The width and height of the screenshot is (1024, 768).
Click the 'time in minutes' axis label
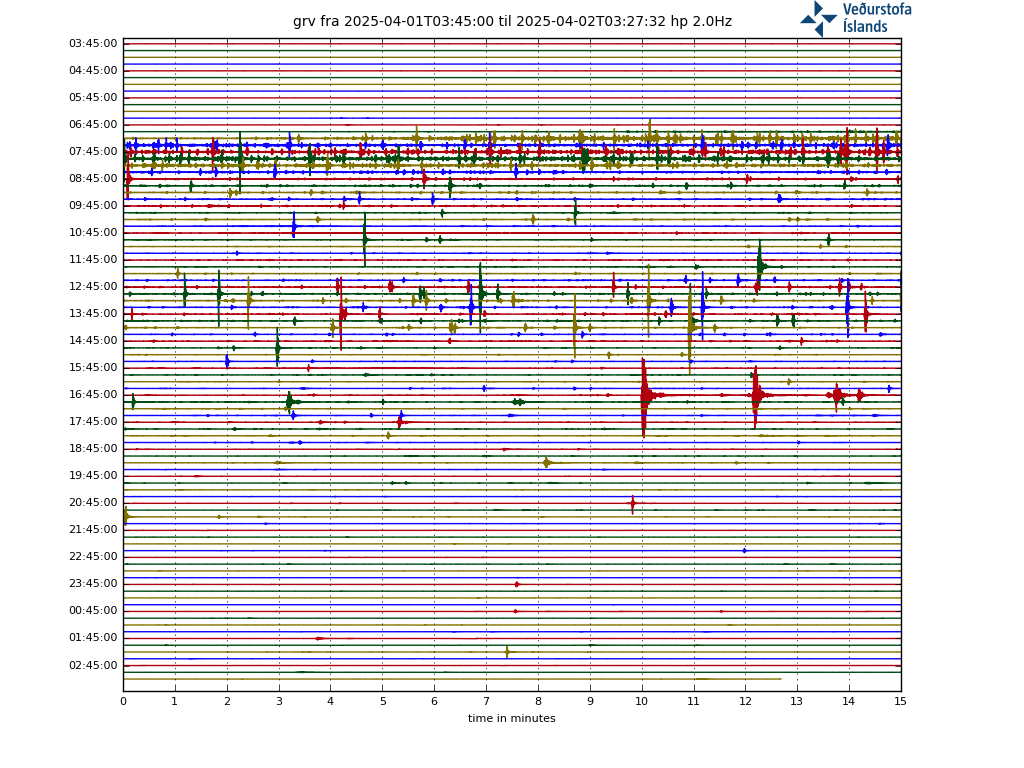click(x=511, y=718)
